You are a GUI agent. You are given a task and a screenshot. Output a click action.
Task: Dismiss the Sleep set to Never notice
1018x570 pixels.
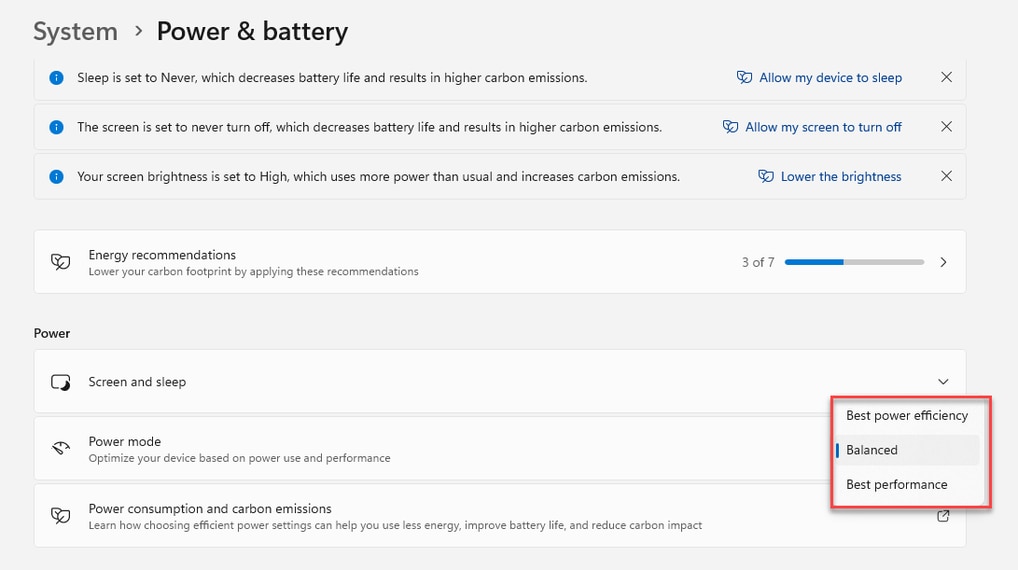(947, 77)
